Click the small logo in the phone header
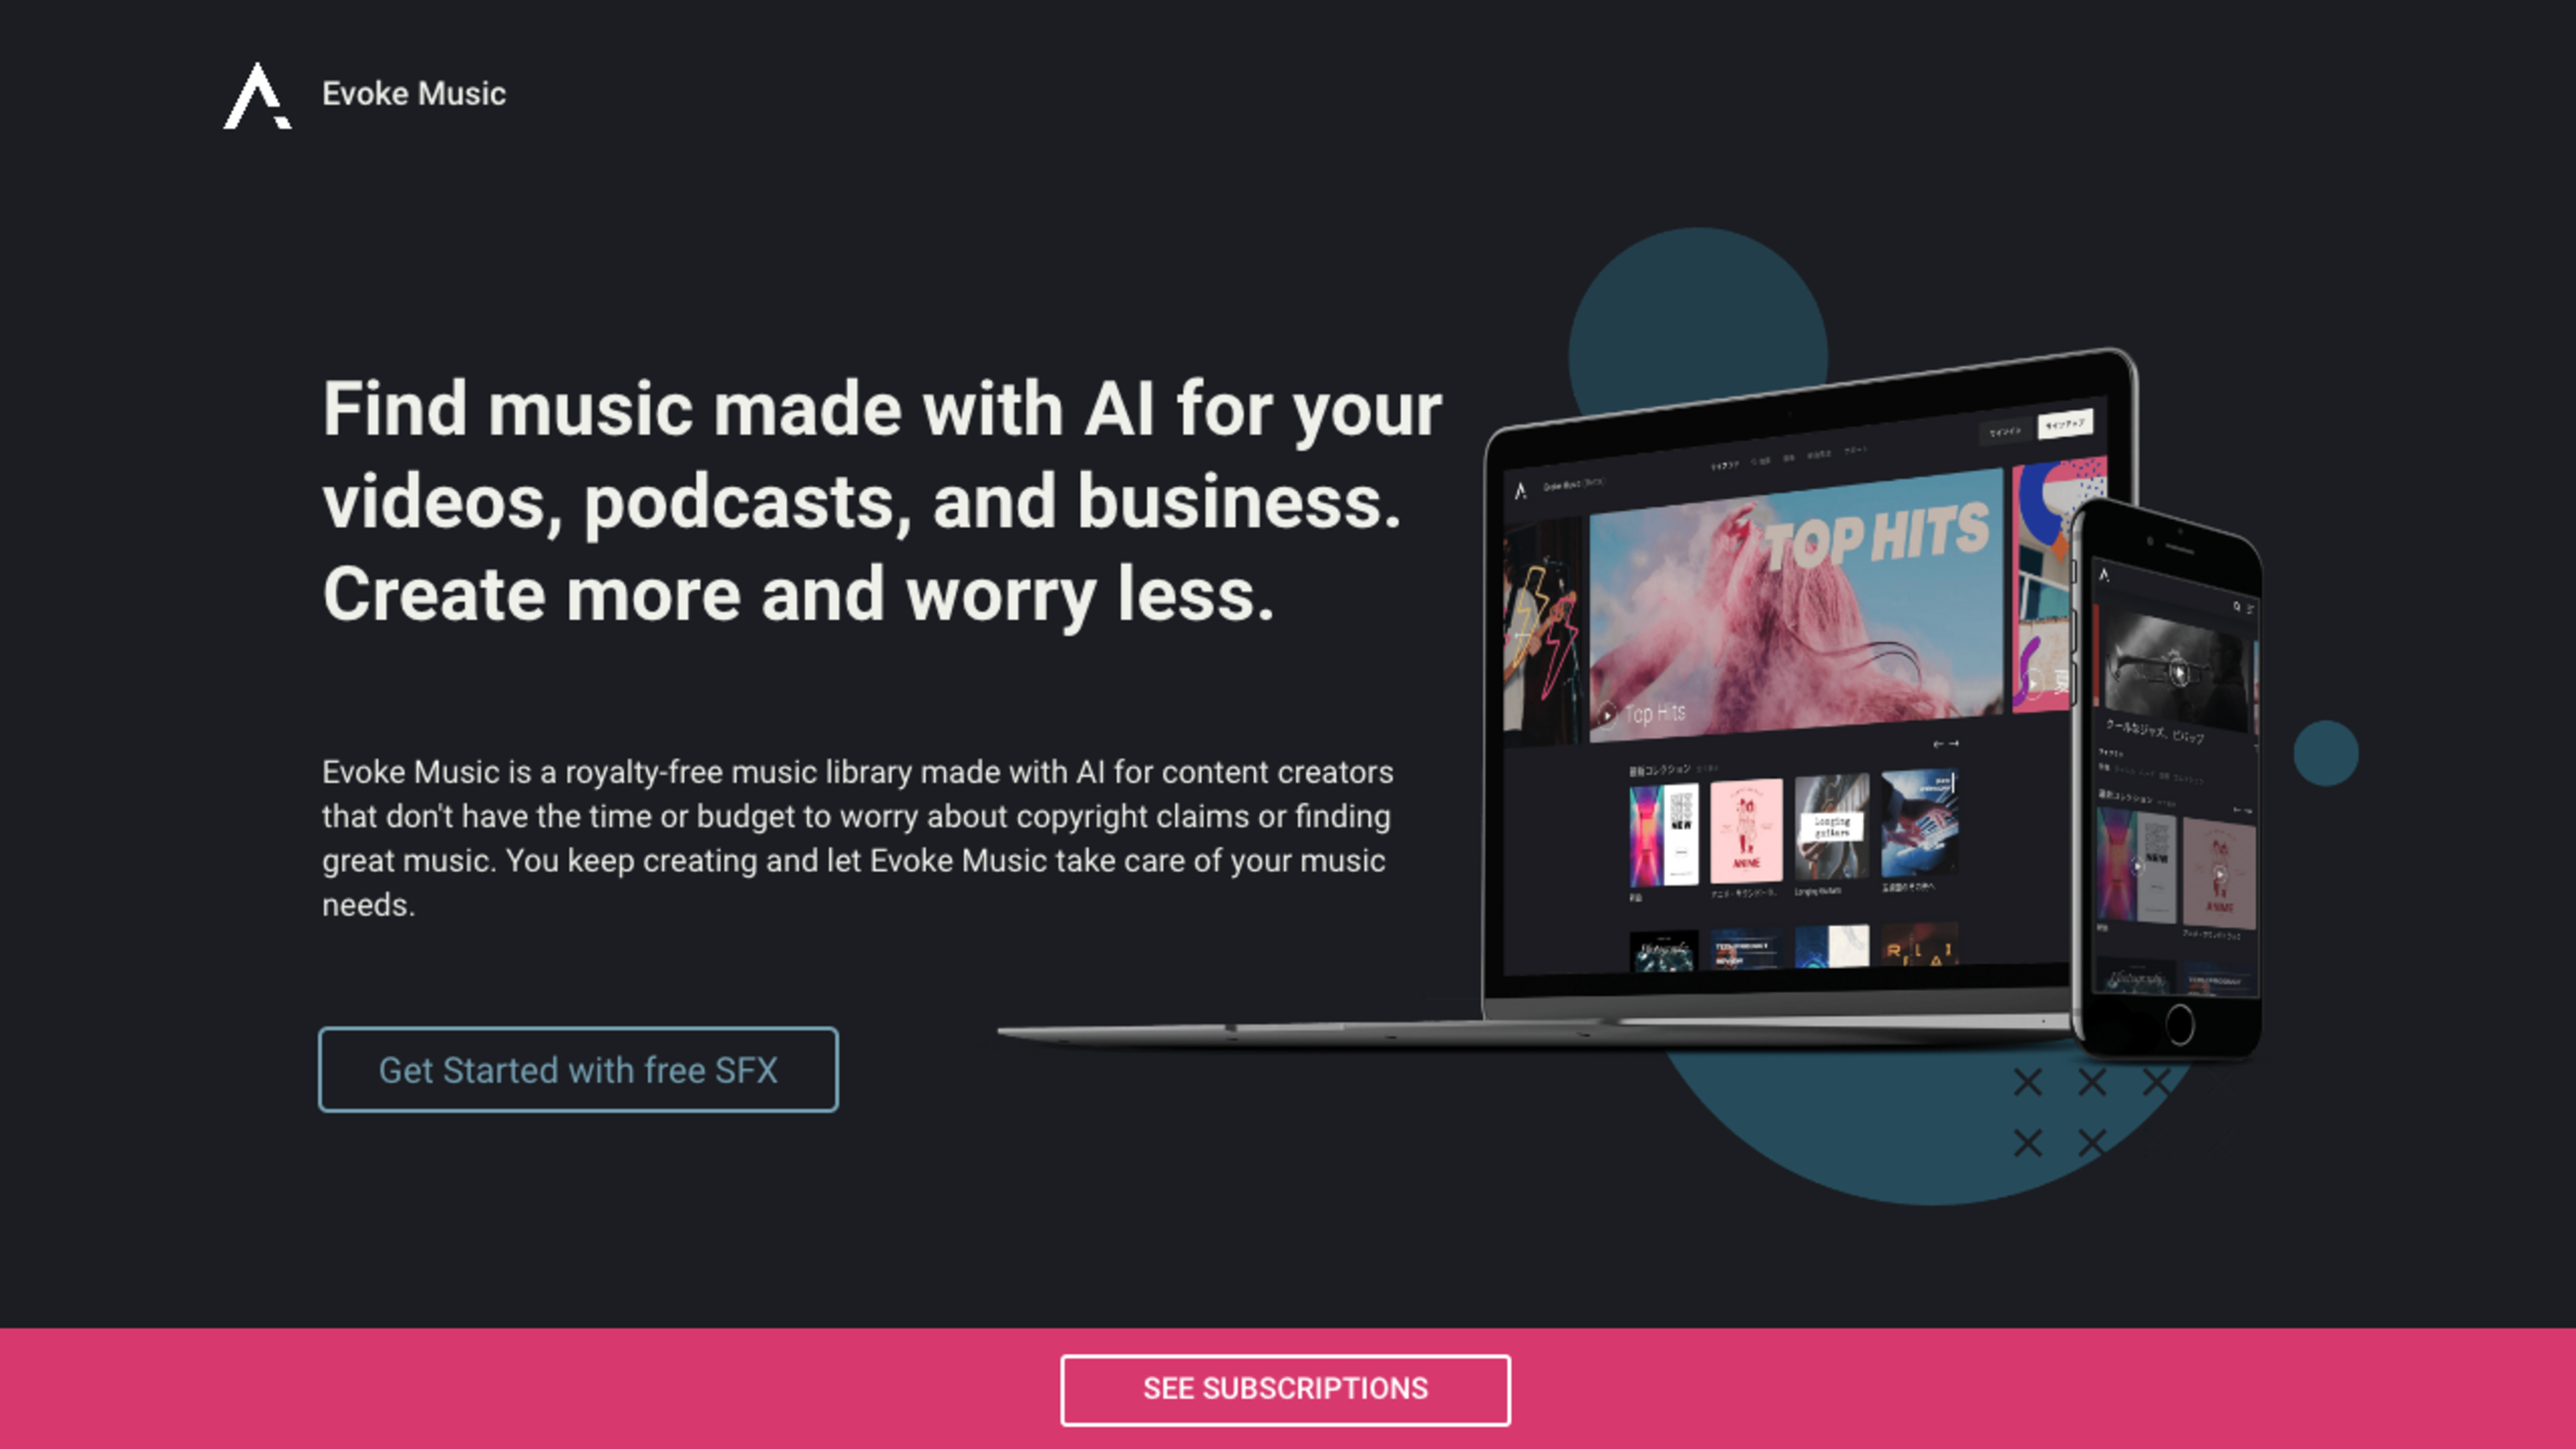The width and height of the screenshot is (2576, 1449). click(2104, 575)
